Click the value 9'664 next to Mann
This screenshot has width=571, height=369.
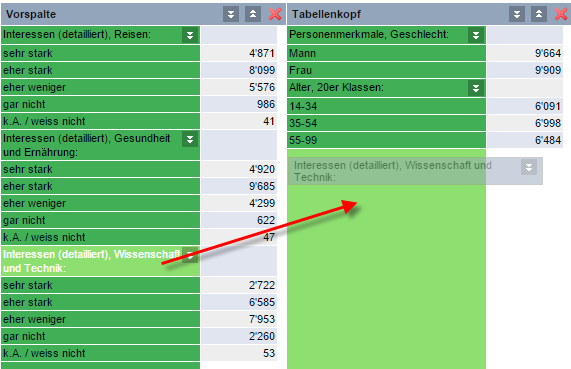click(x=547, y=53)
